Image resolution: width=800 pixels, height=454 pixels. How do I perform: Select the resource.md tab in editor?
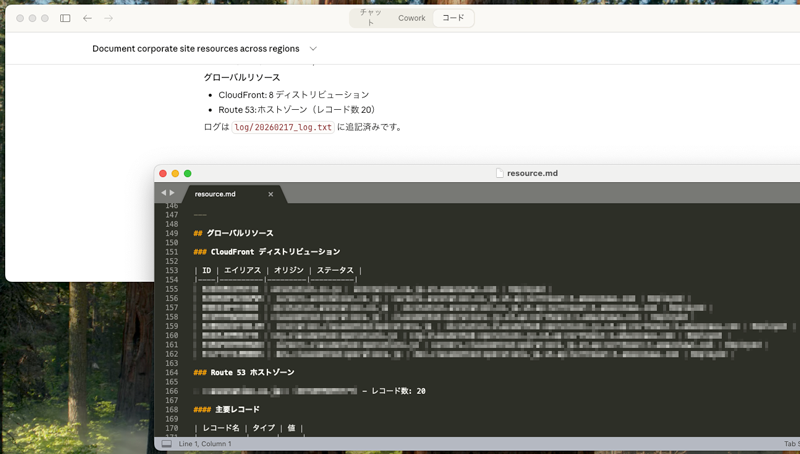(x=215, y=194)
